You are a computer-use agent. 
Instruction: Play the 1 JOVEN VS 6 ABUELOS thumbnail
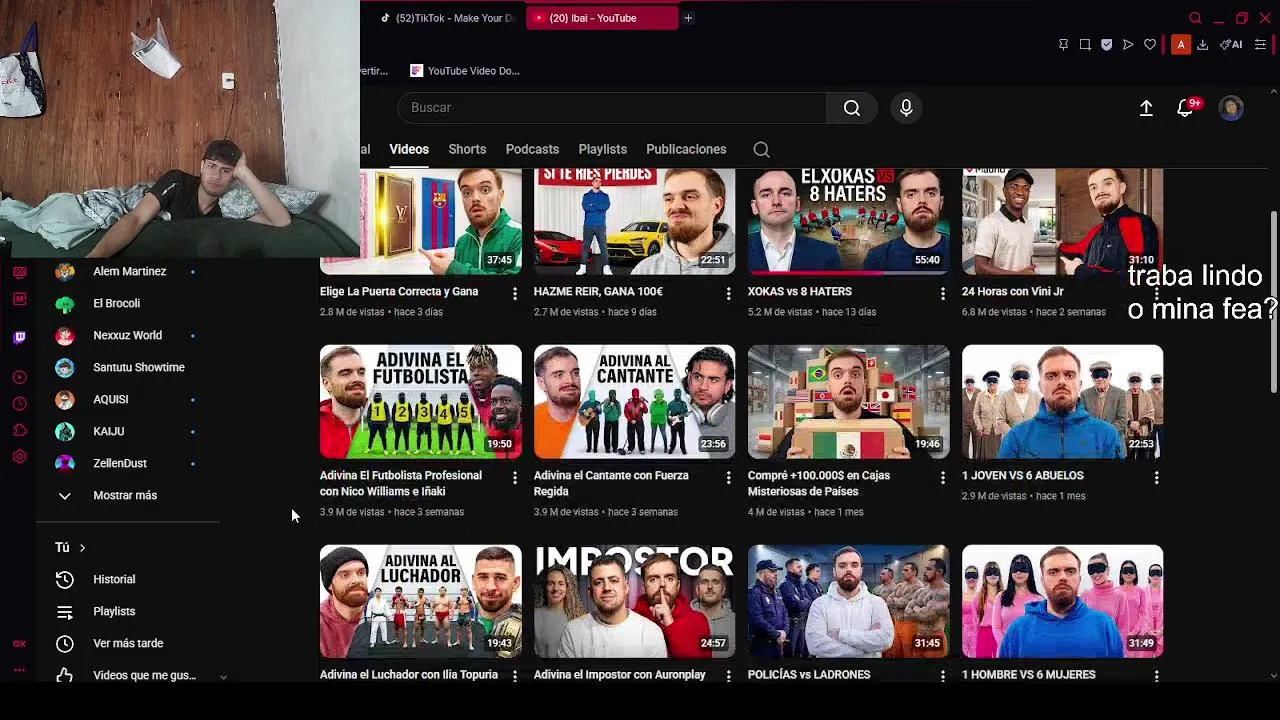pos(1062,402)
